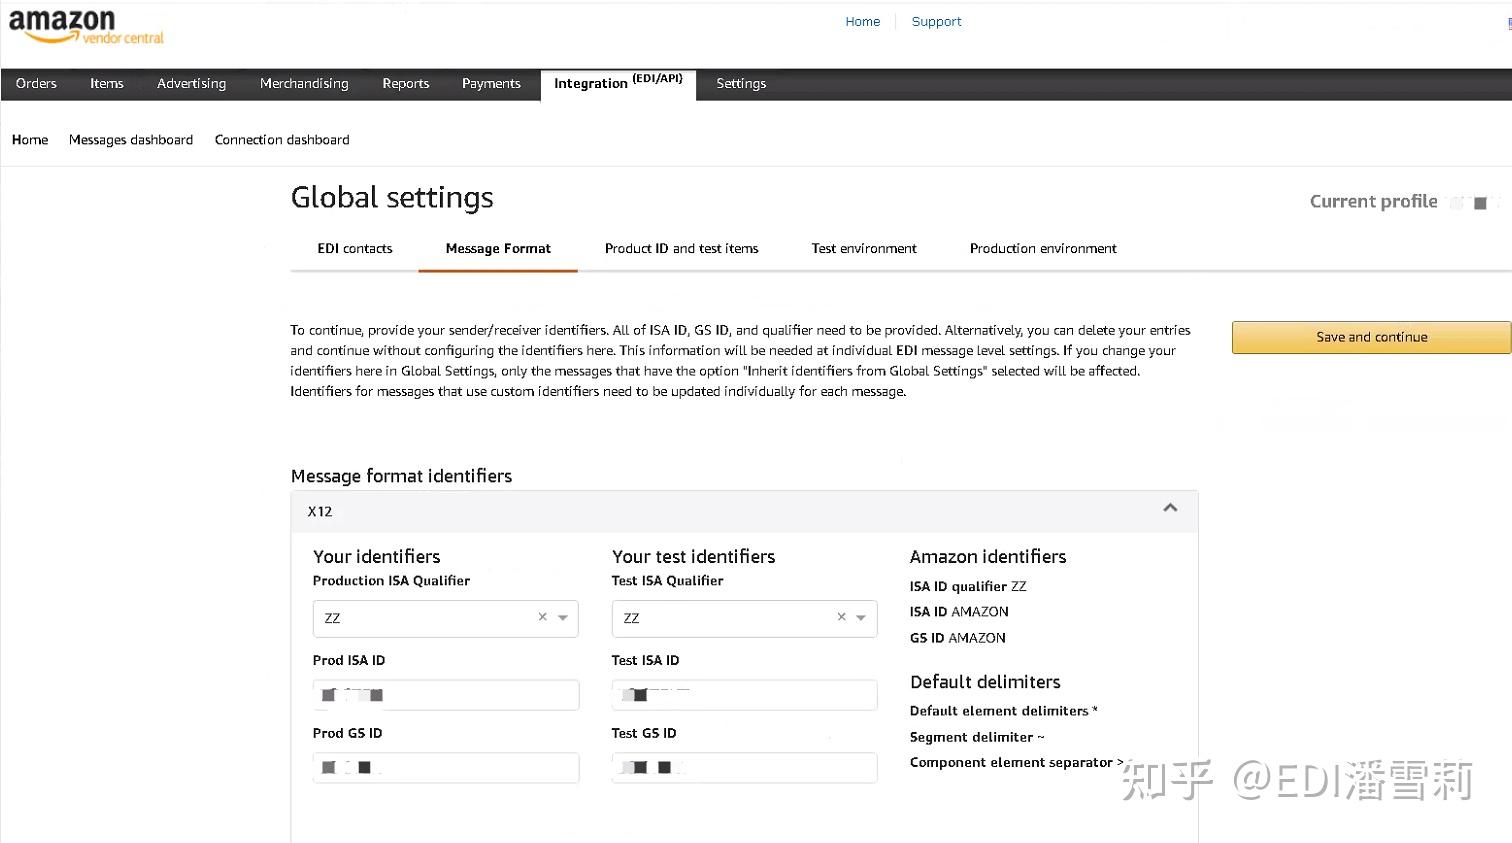Image resolution: width=1512 pixels, height=843 pixels.
Task: Open the Connection dashboard
Action: pos(281,139)
